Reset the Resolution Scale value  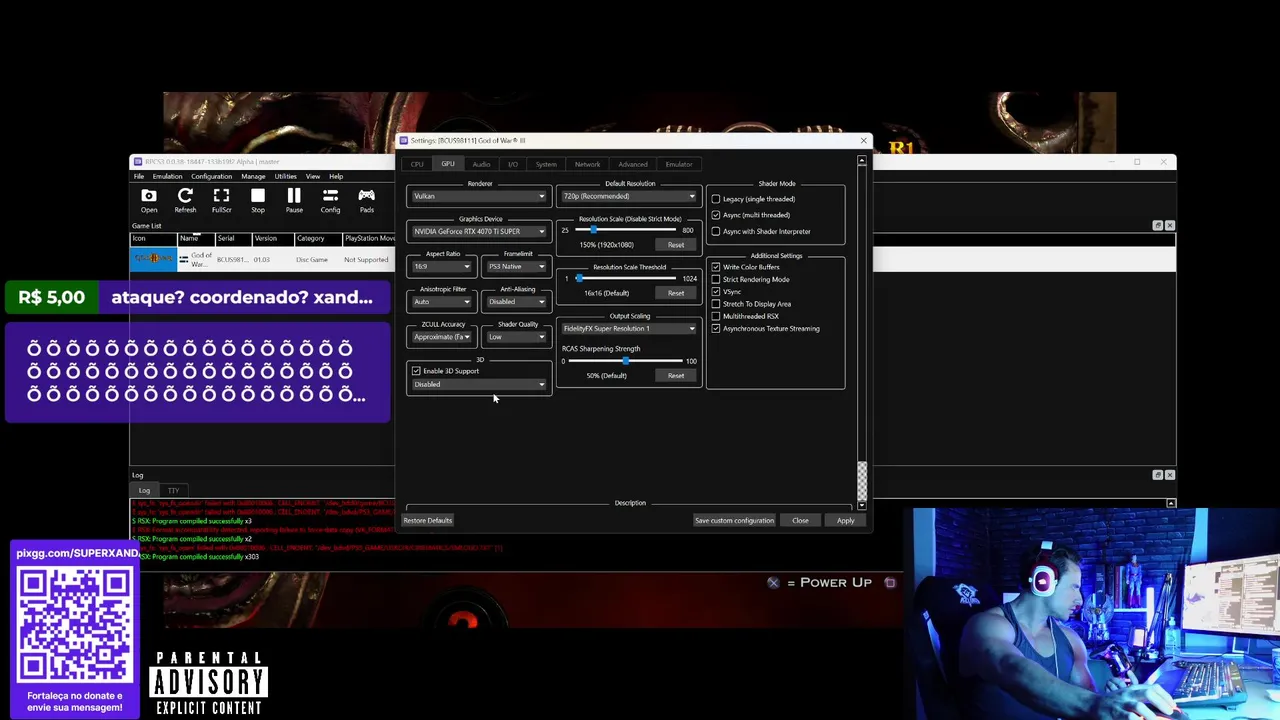676,245
